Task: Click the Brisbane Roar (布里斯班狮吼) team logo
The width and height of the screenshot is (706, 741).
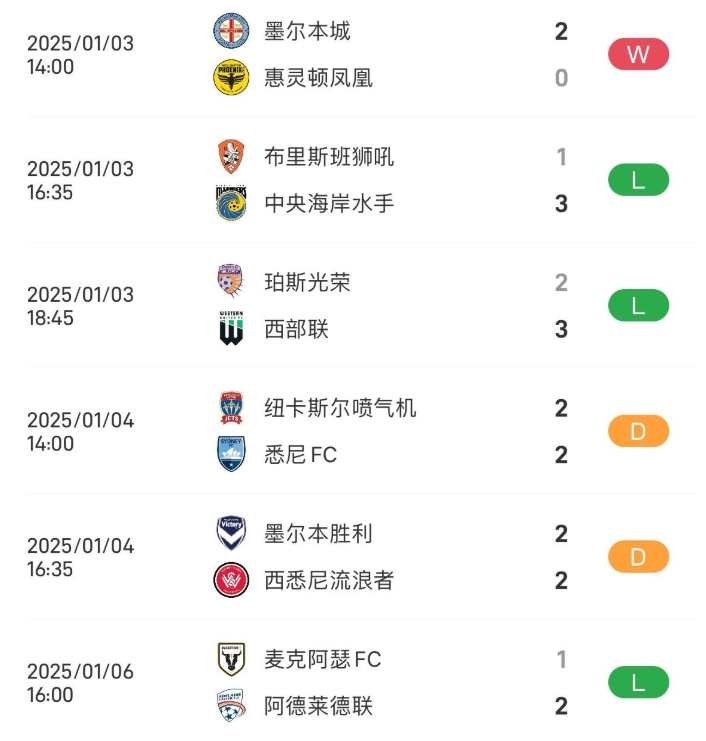Action: click(231, 157)
